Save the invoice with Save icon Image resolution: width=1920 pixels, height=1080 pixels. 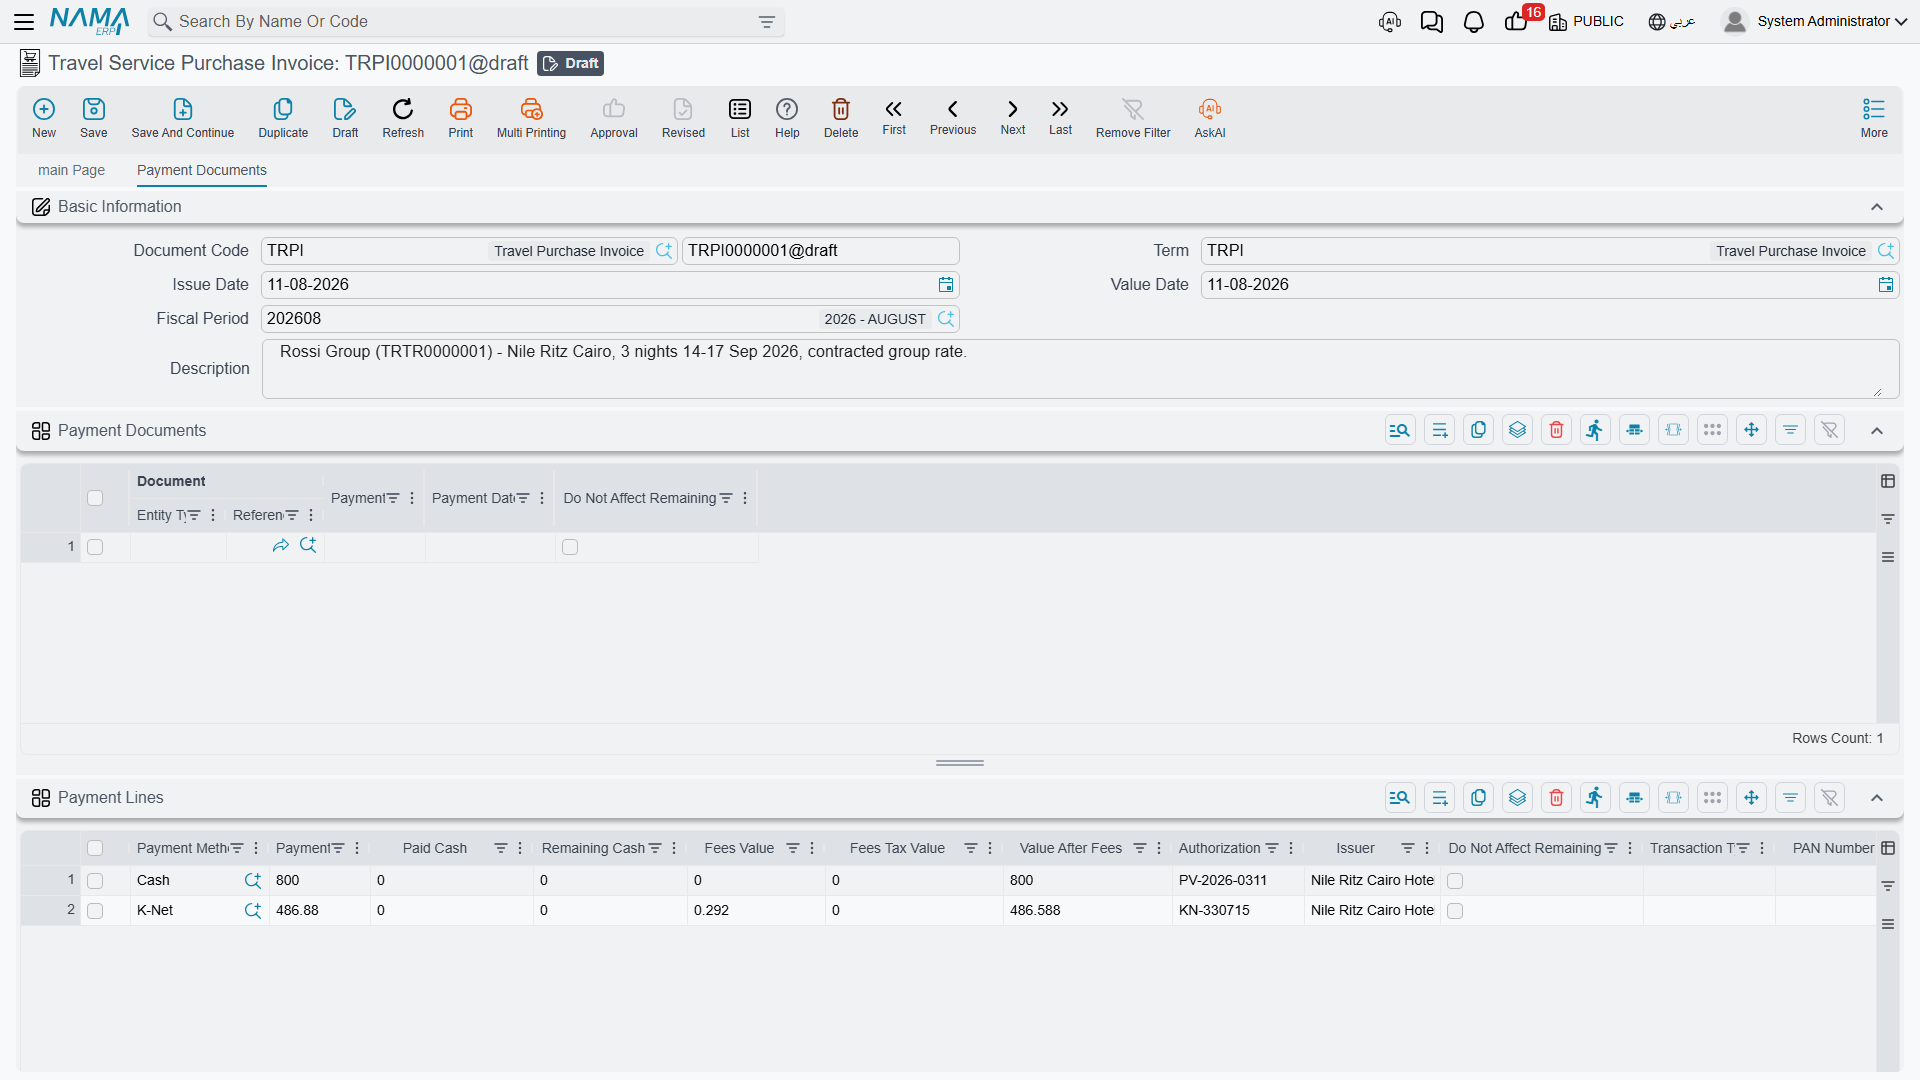coord(94,118)
